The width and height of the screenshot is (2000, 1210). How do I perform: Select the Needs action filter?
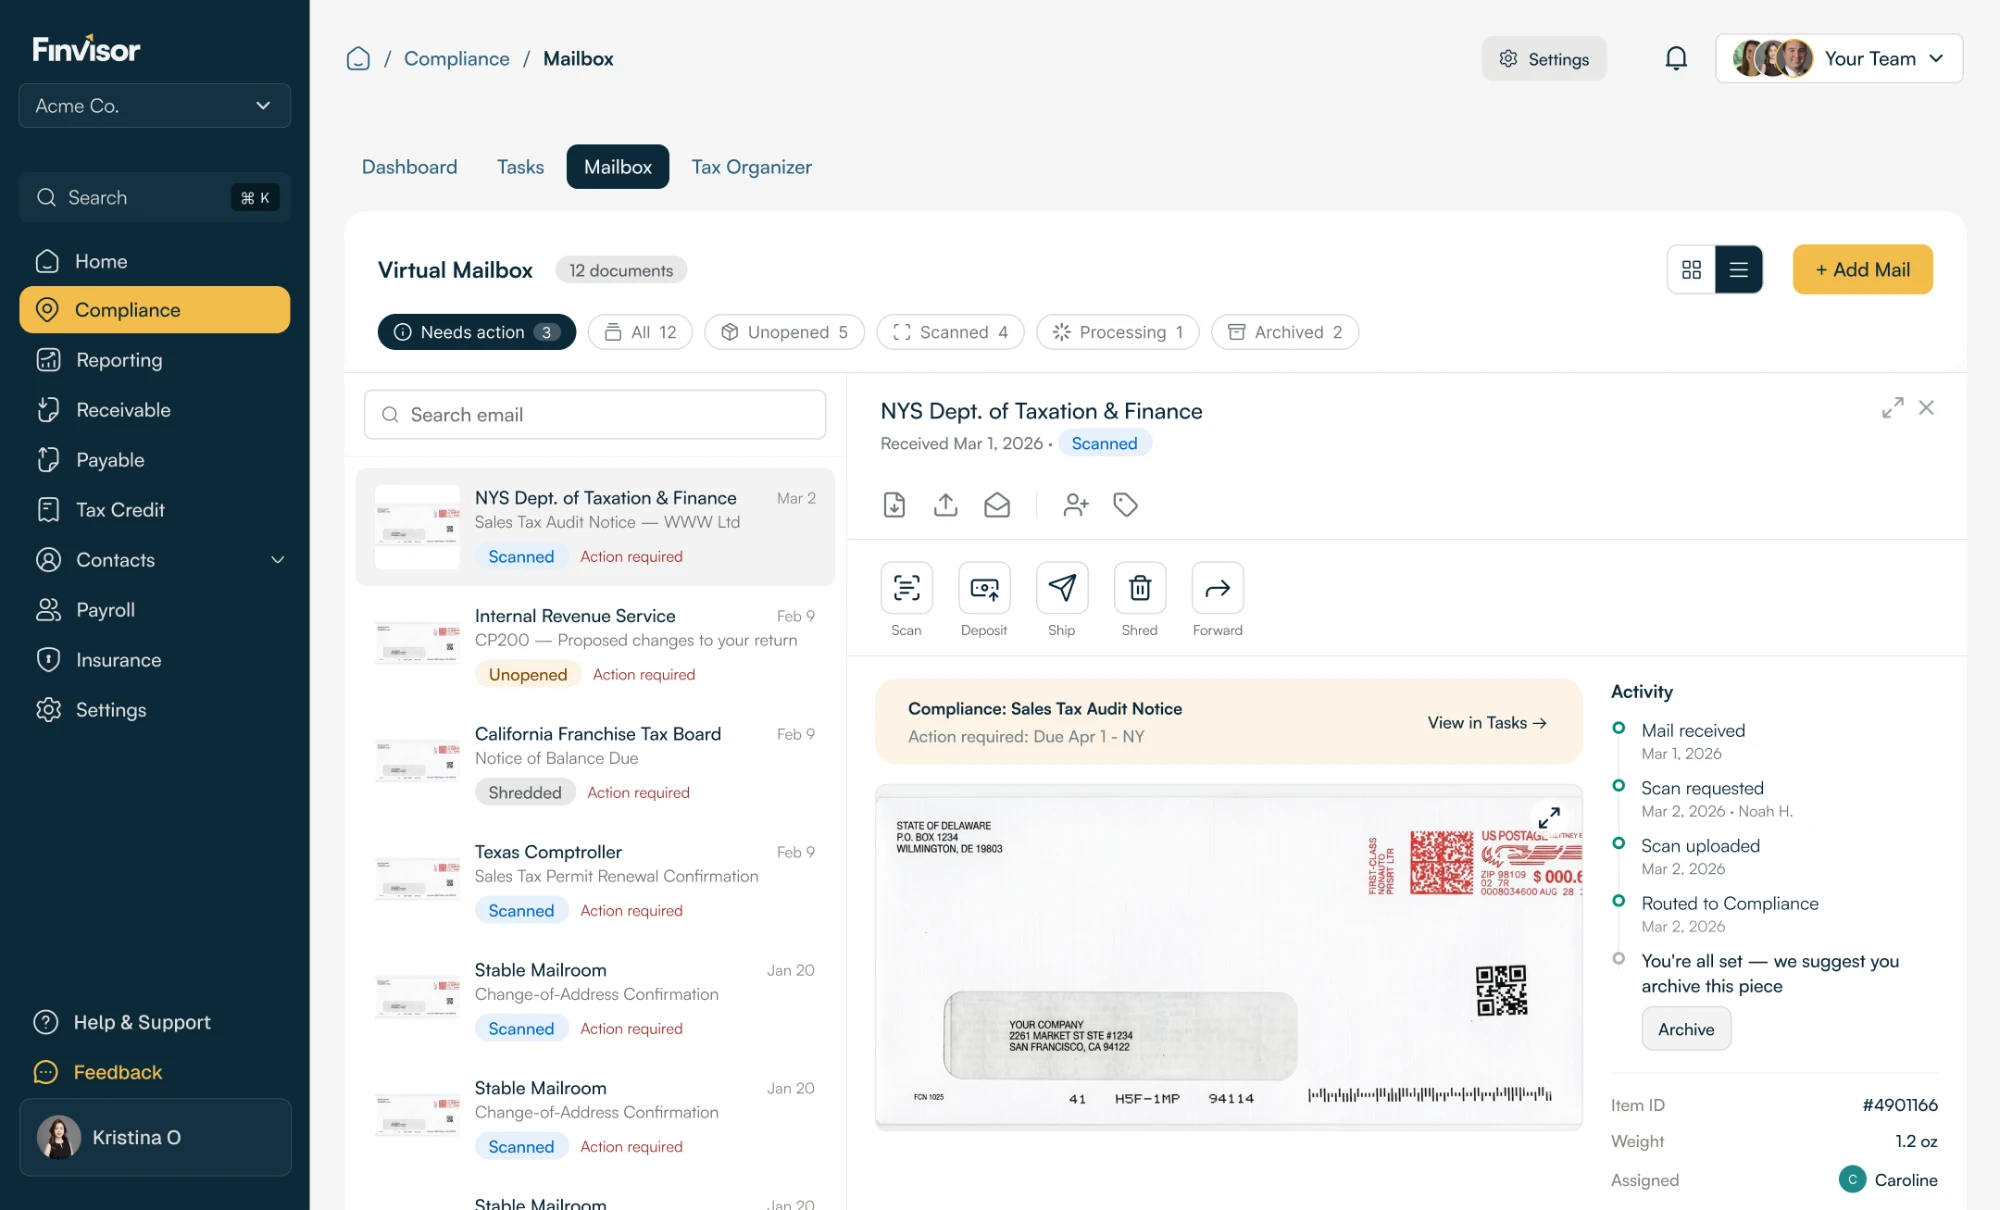477,332
